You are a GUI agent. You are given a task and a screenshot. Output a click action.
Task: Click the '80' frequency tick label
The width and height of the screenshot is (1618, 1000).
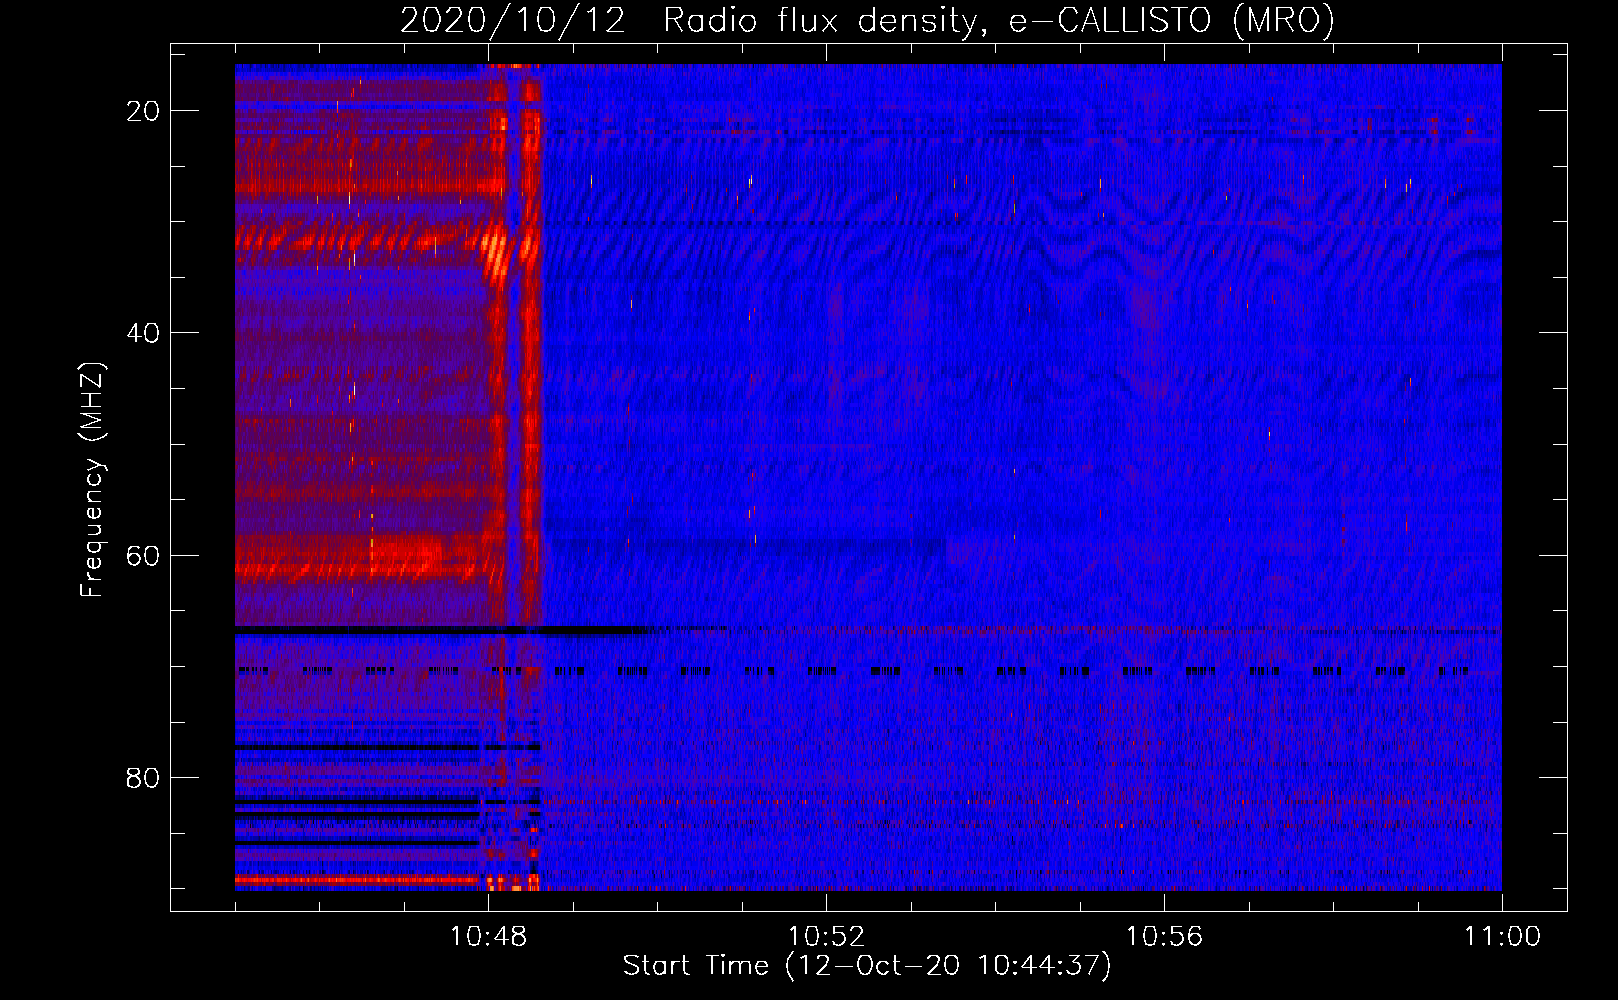143,777
